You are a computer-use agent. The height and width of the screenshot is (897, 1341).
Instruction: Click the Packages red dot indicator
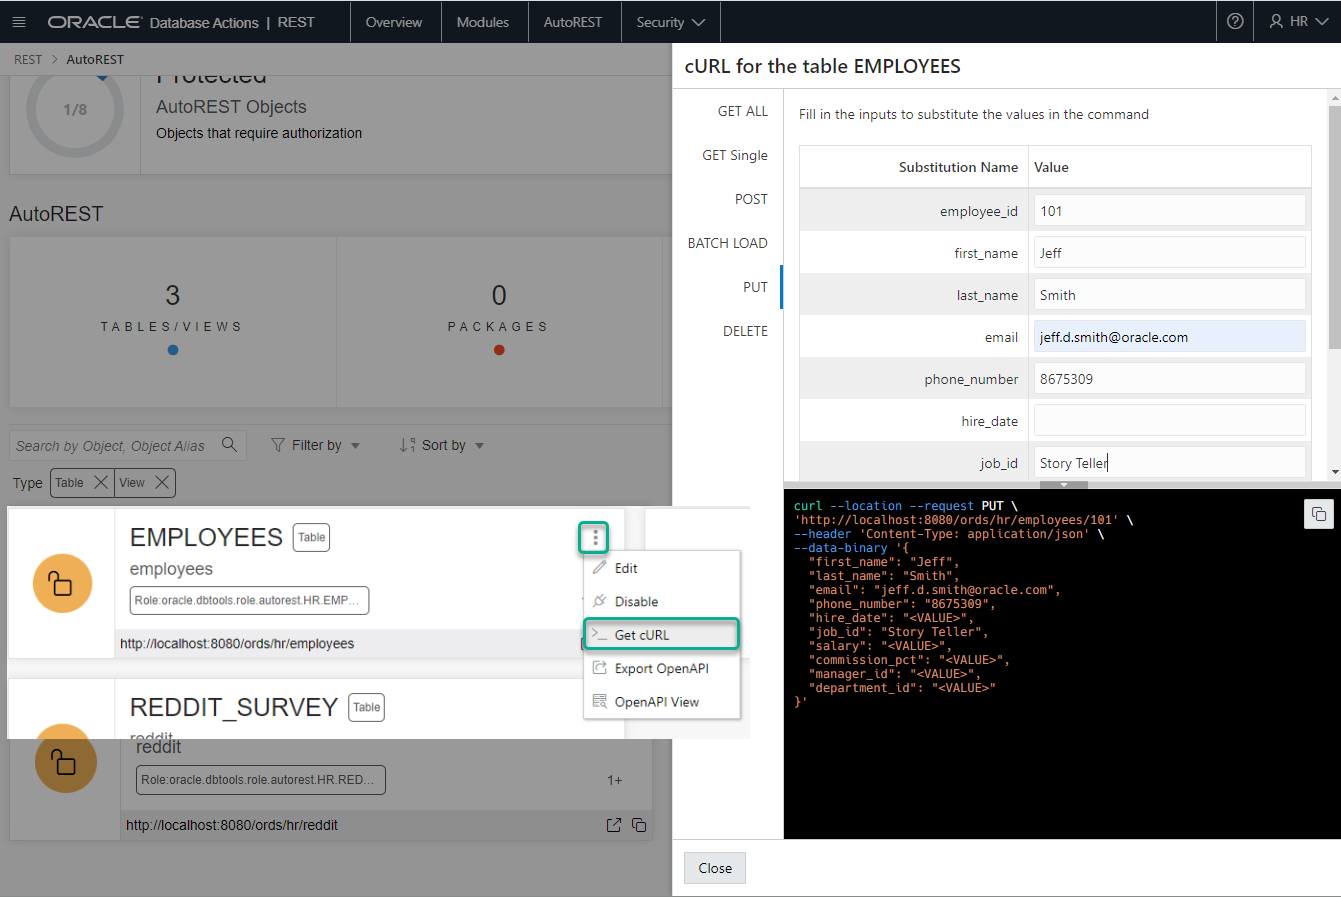(x=499, y=350)
